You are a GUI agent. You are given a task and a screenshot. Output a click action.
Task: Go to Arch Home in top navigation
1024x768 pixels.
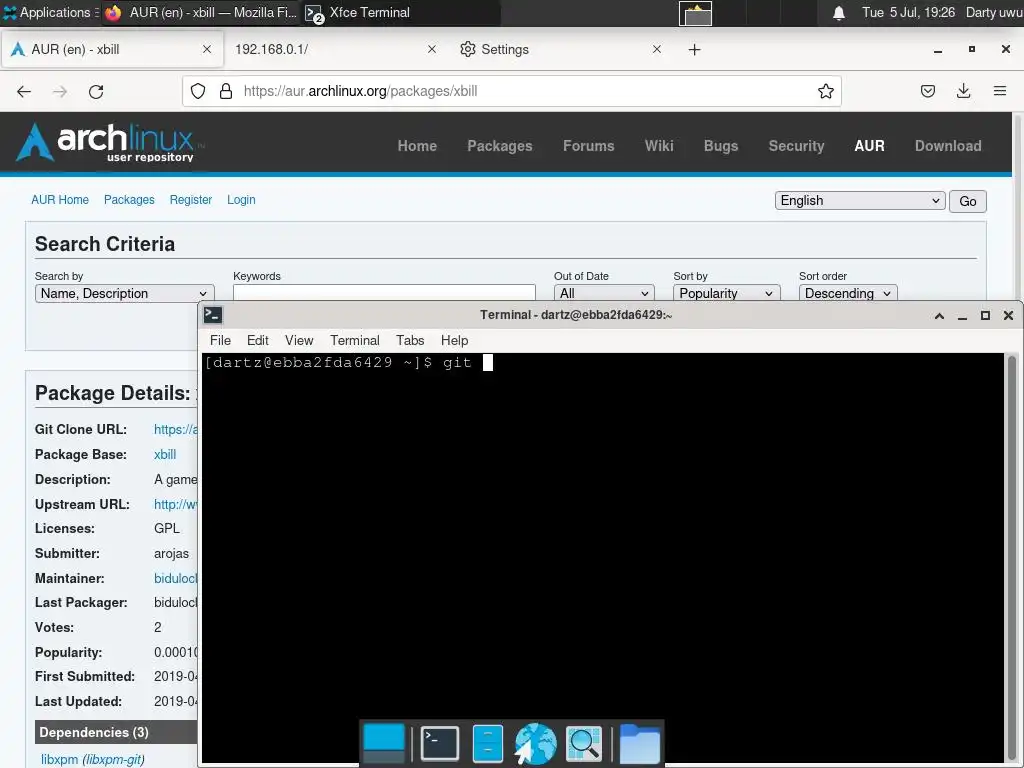tap(417, 146)
